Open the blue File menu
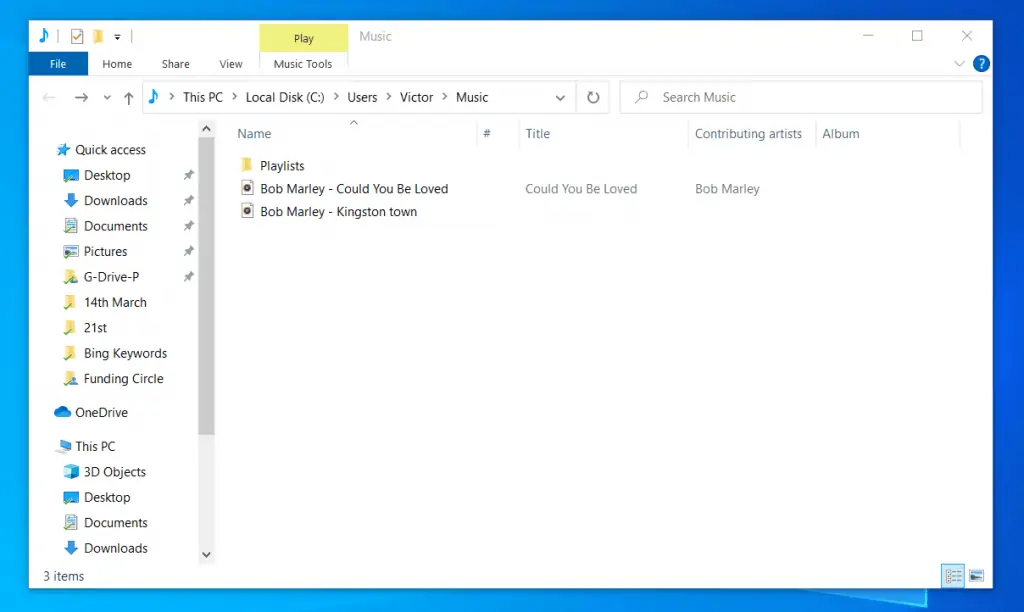 [57, 63]
